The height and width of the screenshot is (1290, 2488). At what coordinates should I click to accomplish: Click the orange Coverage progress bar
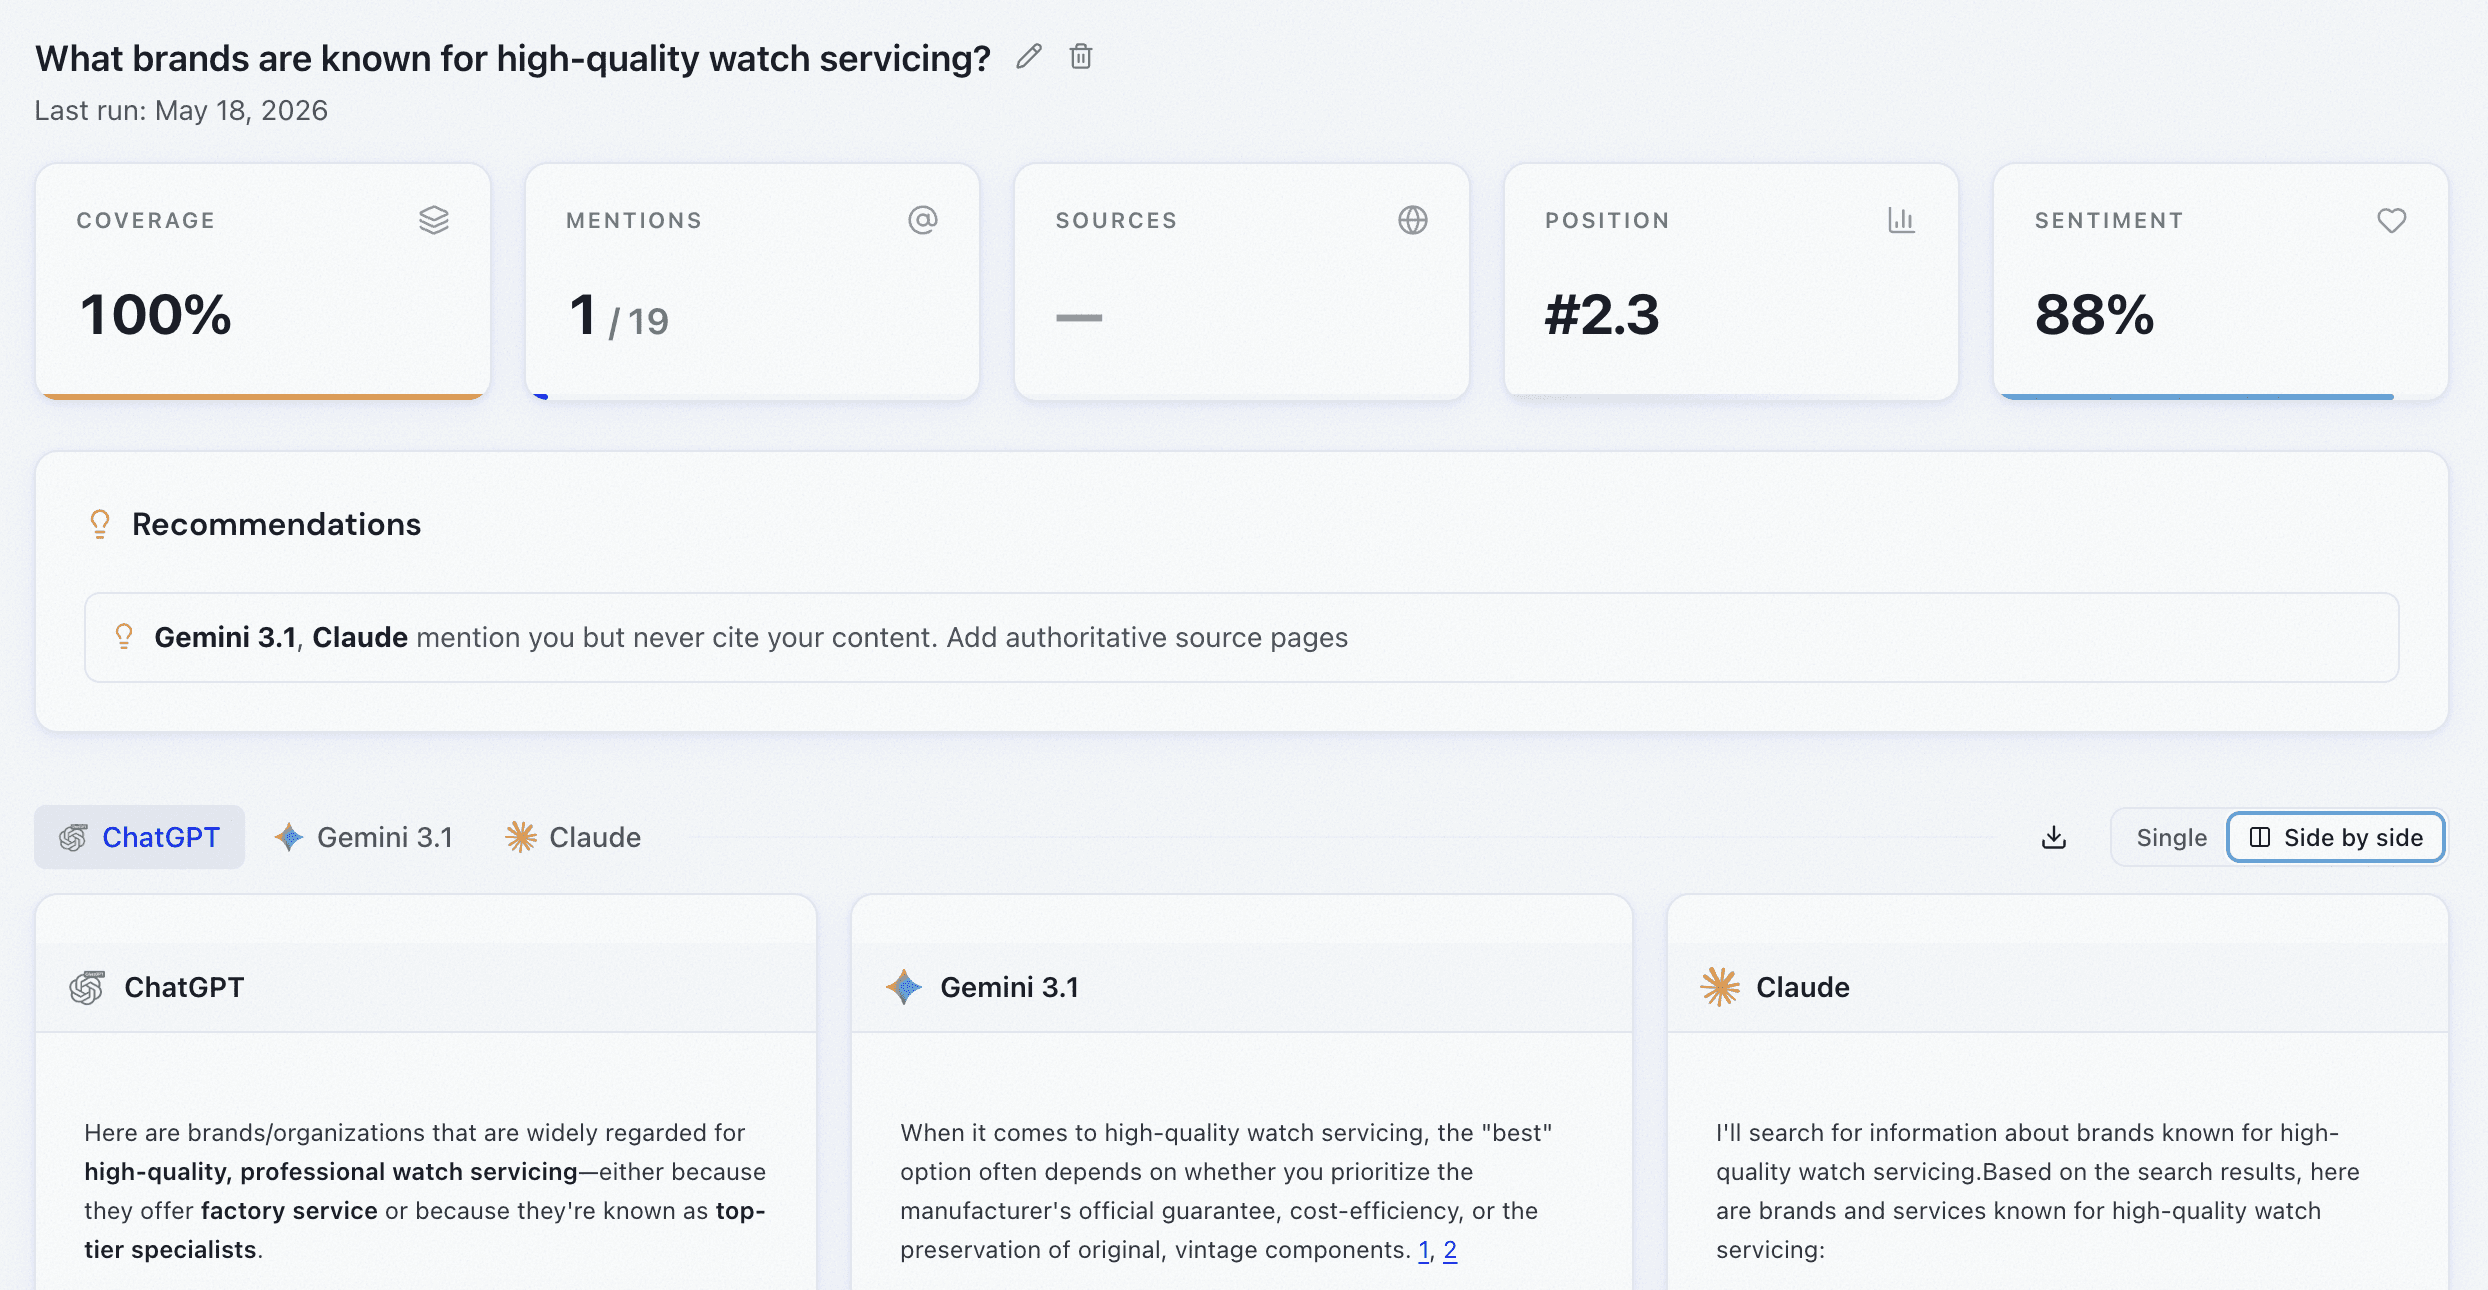coord(263,396)
